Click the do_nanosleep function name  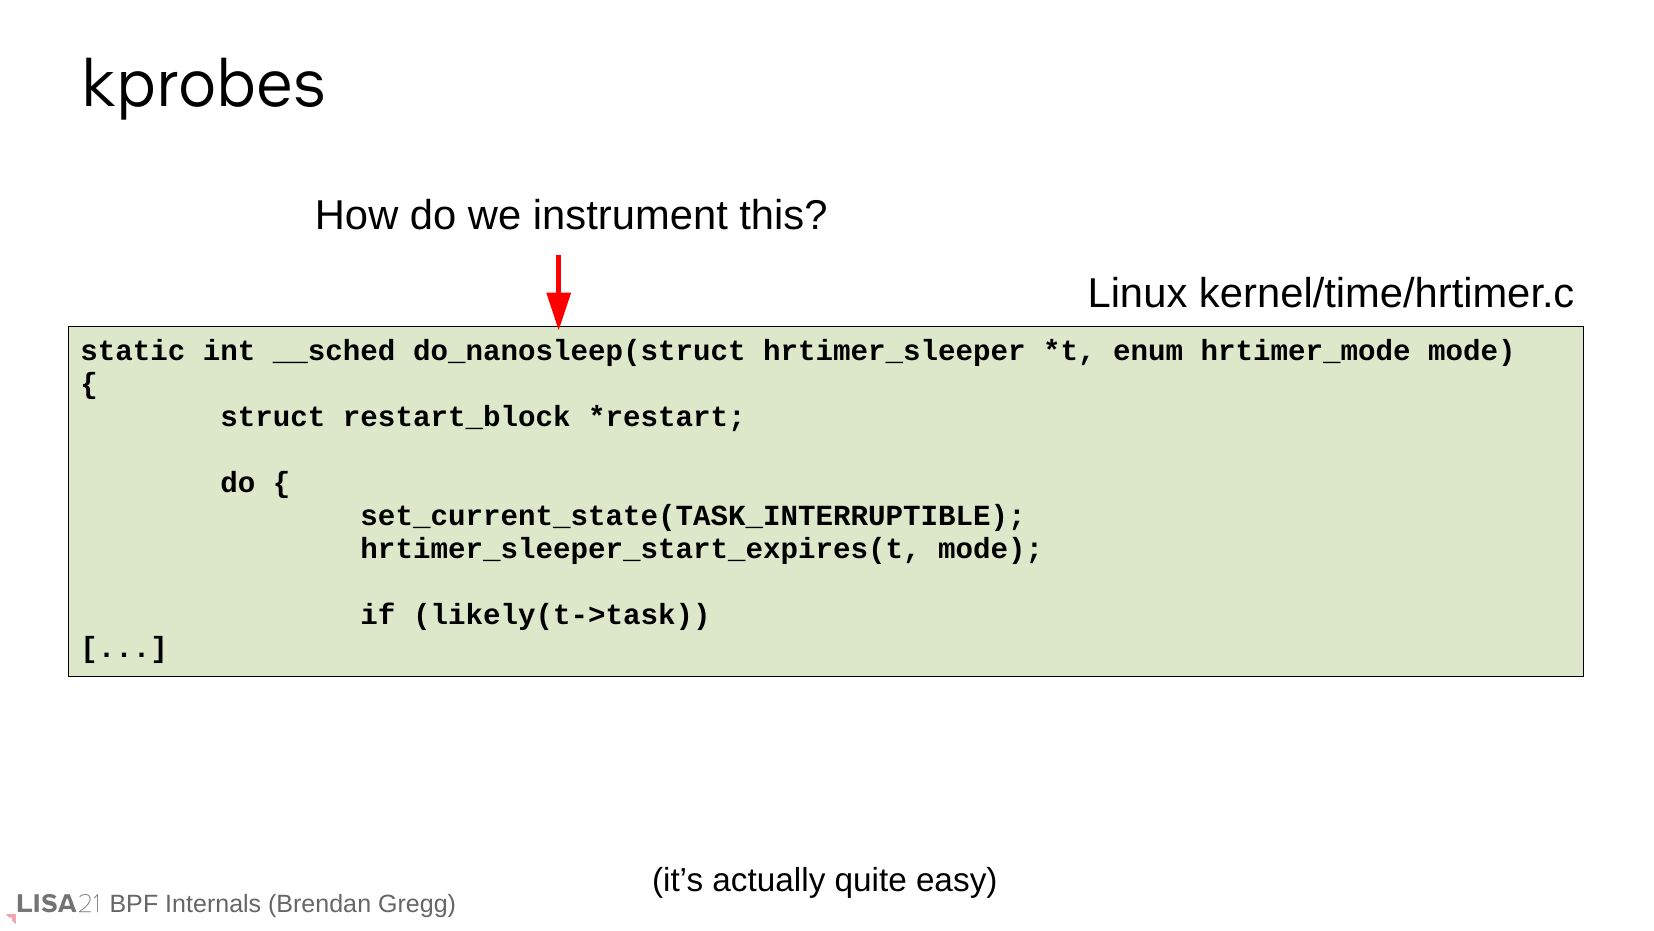pos(518,352)
